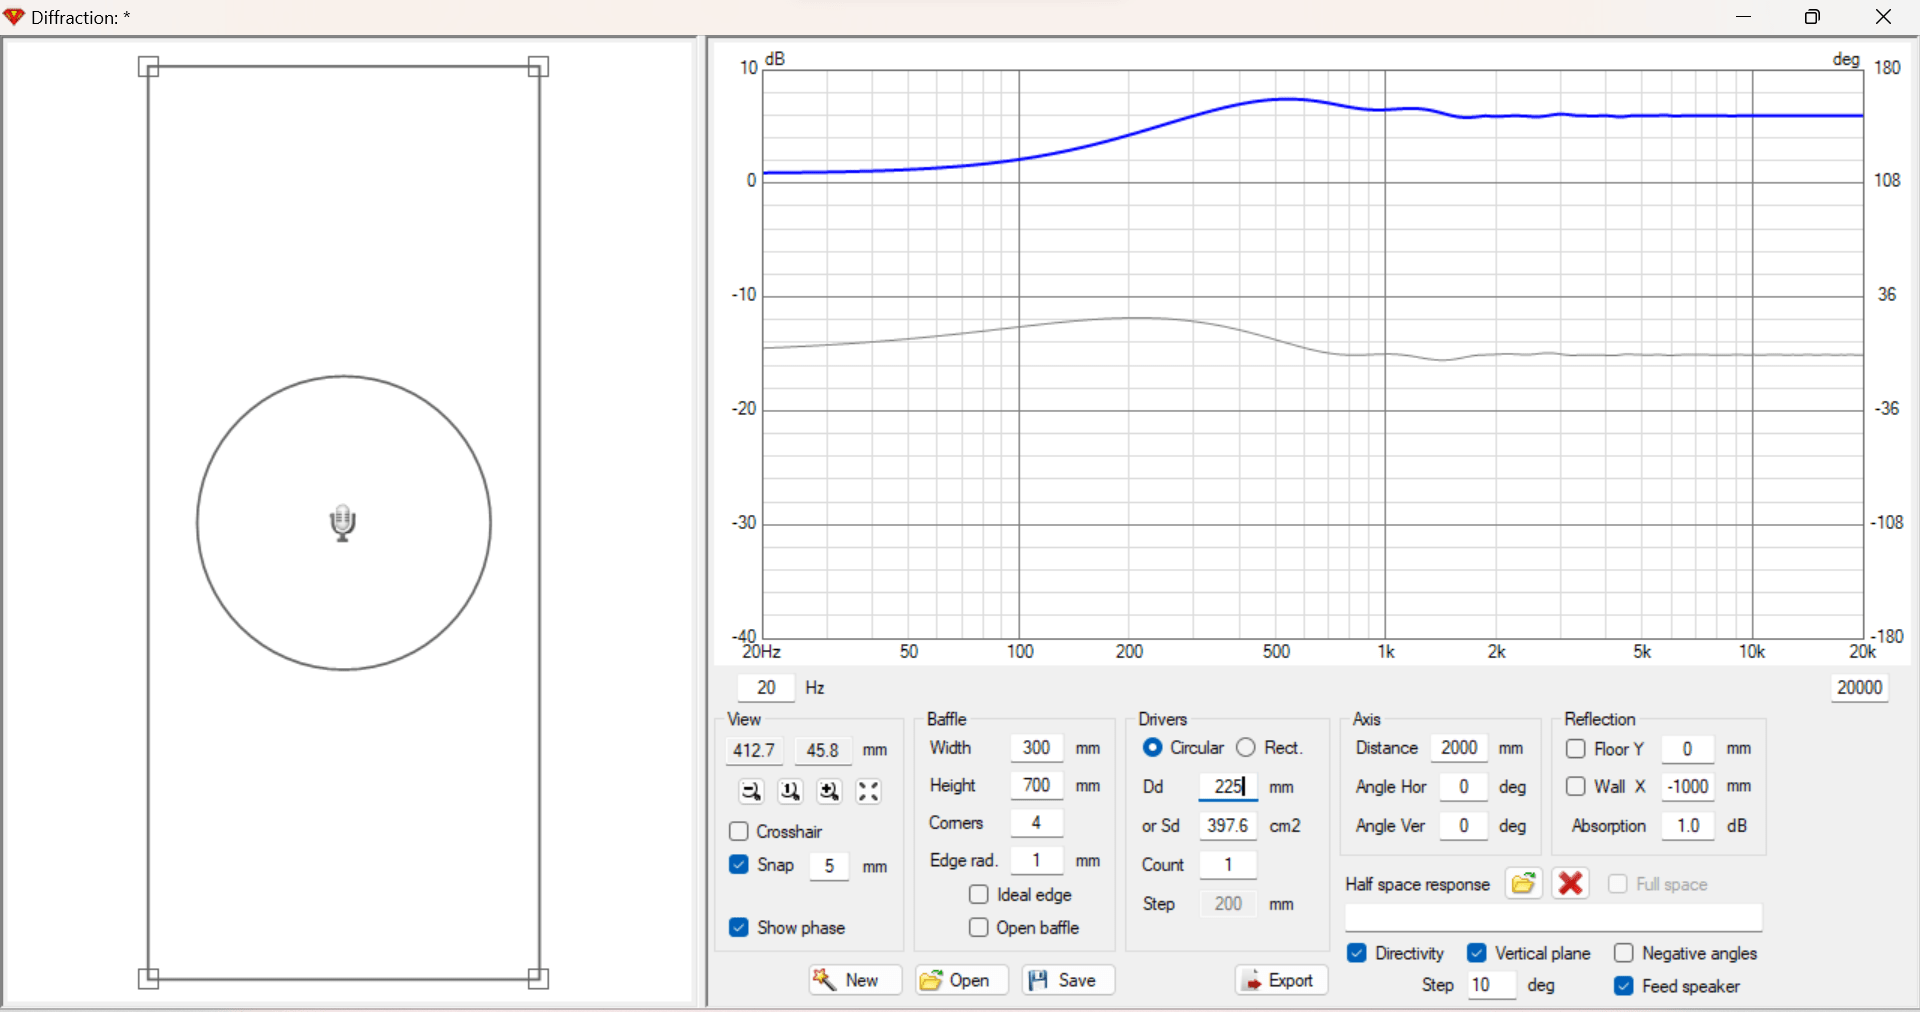The image size is (1920, 1012).
Task: Click the Corners count field
Action: tap(1036, 822)
